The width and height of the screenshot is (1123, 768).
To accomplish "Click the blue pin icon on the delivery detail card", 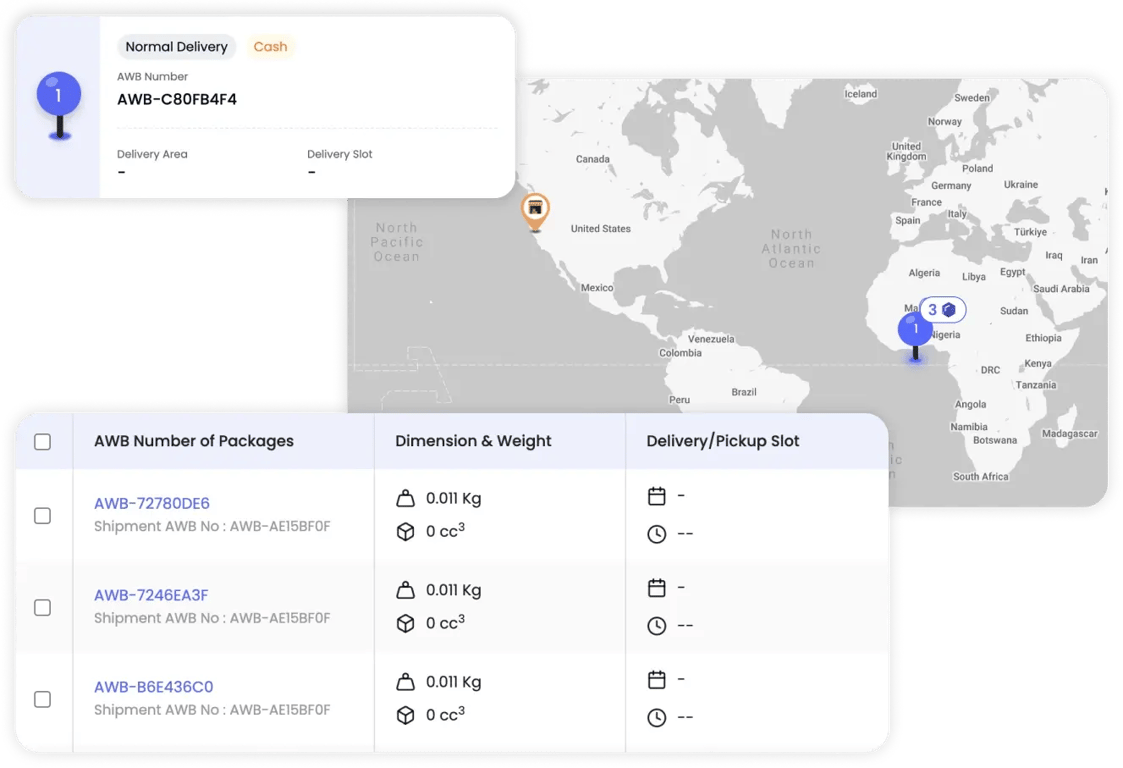I will coord(57,93).
